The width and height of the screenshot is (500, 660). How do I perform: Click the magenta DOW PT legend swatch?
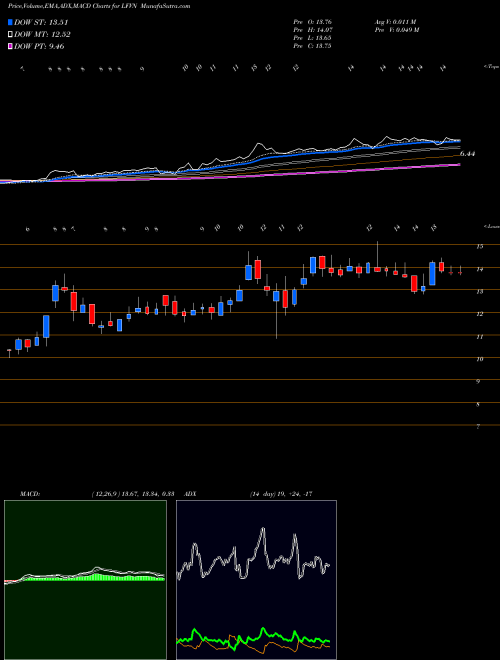click(11, 46)
